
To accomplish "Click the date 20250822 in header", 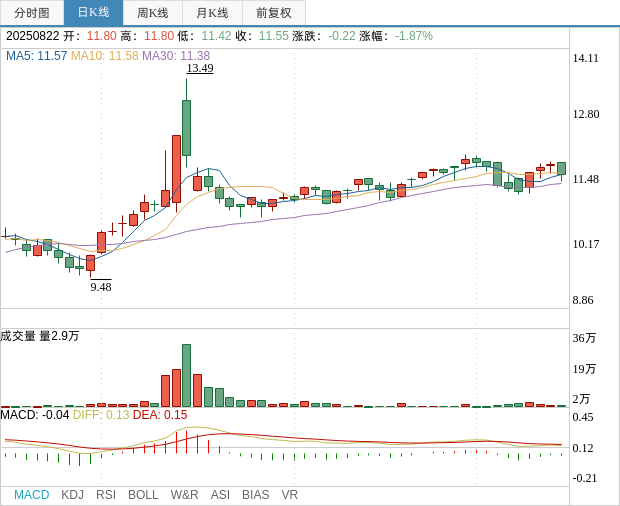I will click(x=32, y=36).
